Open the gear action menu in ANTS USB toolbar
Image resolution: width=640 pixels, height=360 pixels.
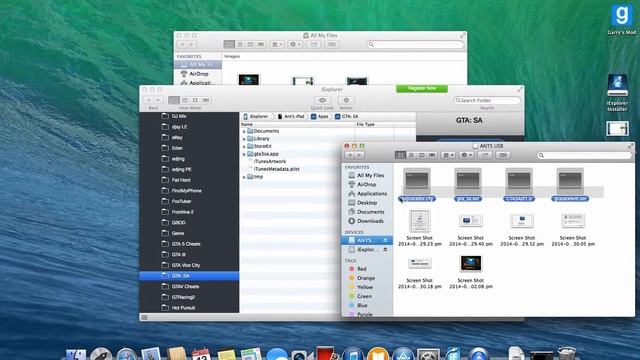(x=466, y=155)
